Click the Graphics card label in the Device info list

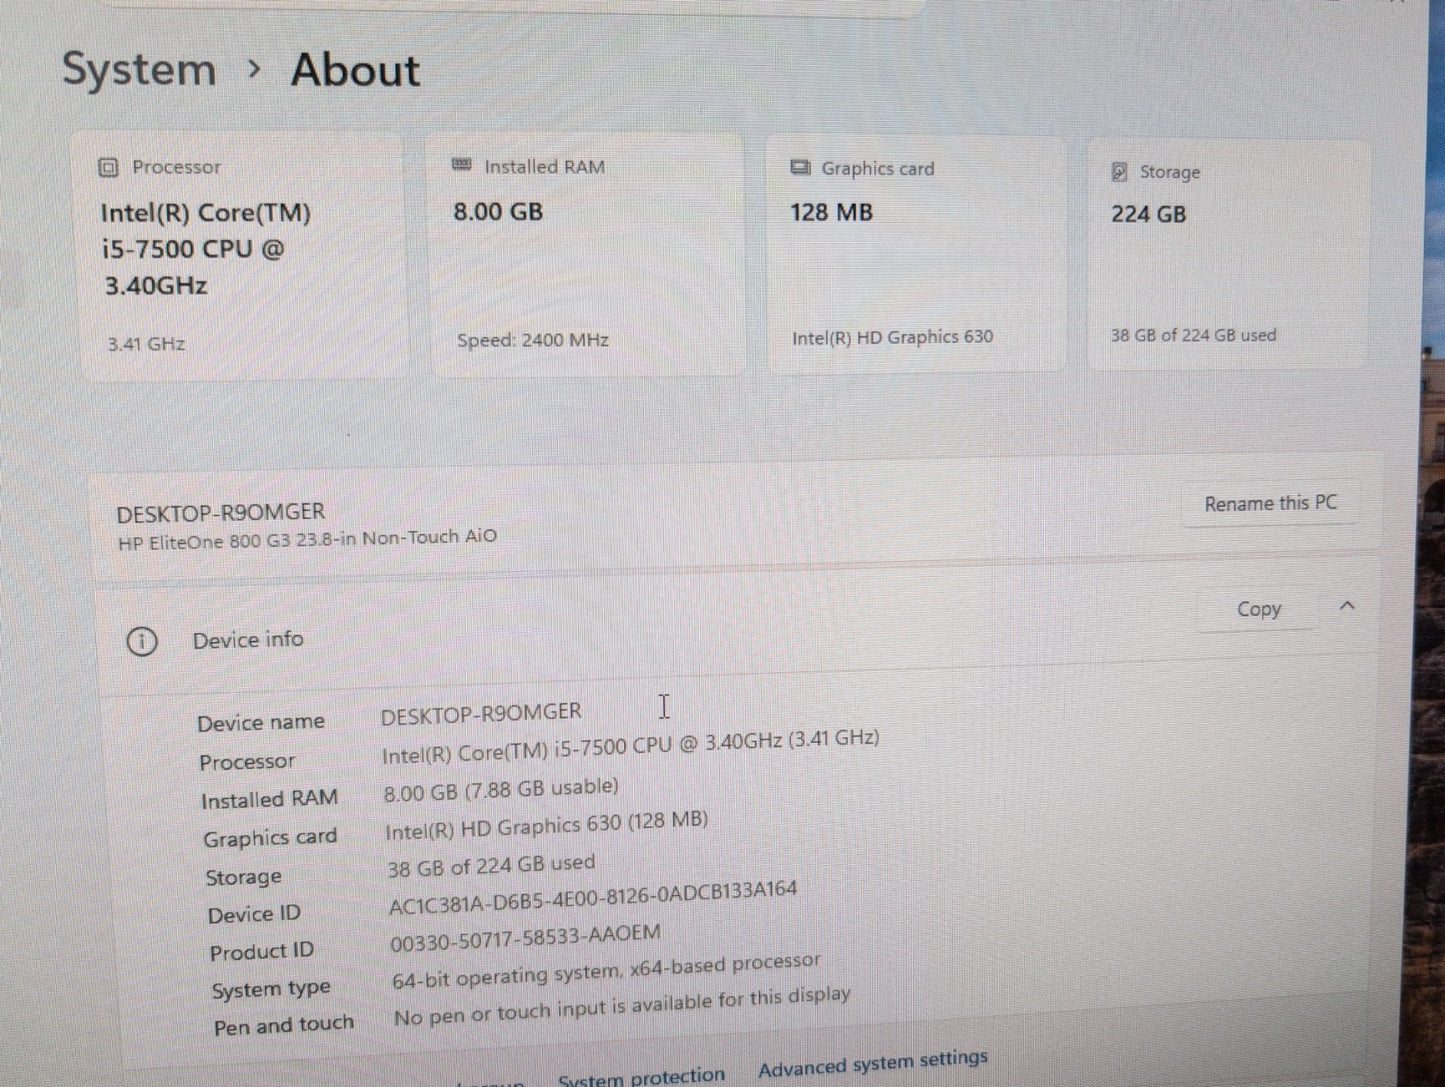pyautogui.click(x=270, y=838)
